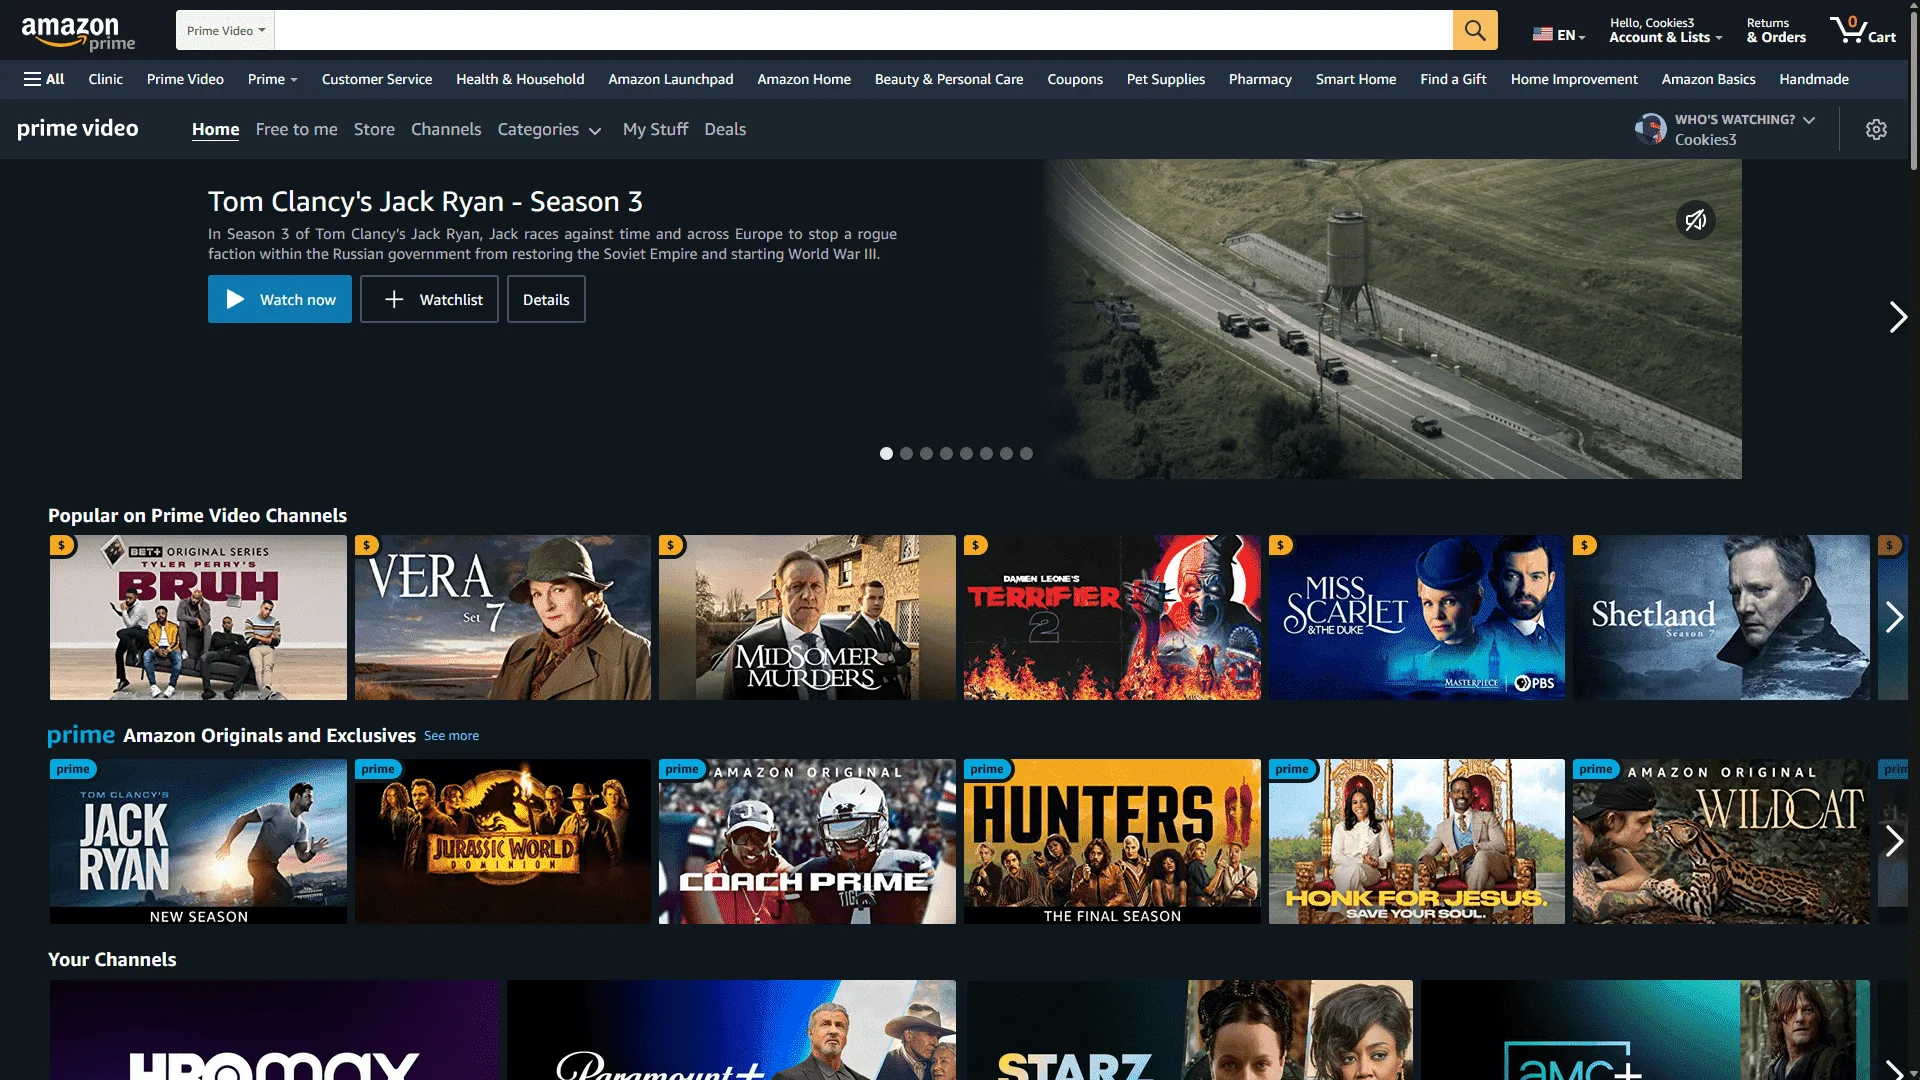Advance hero carousel with the right arrow

point(1897,317)
